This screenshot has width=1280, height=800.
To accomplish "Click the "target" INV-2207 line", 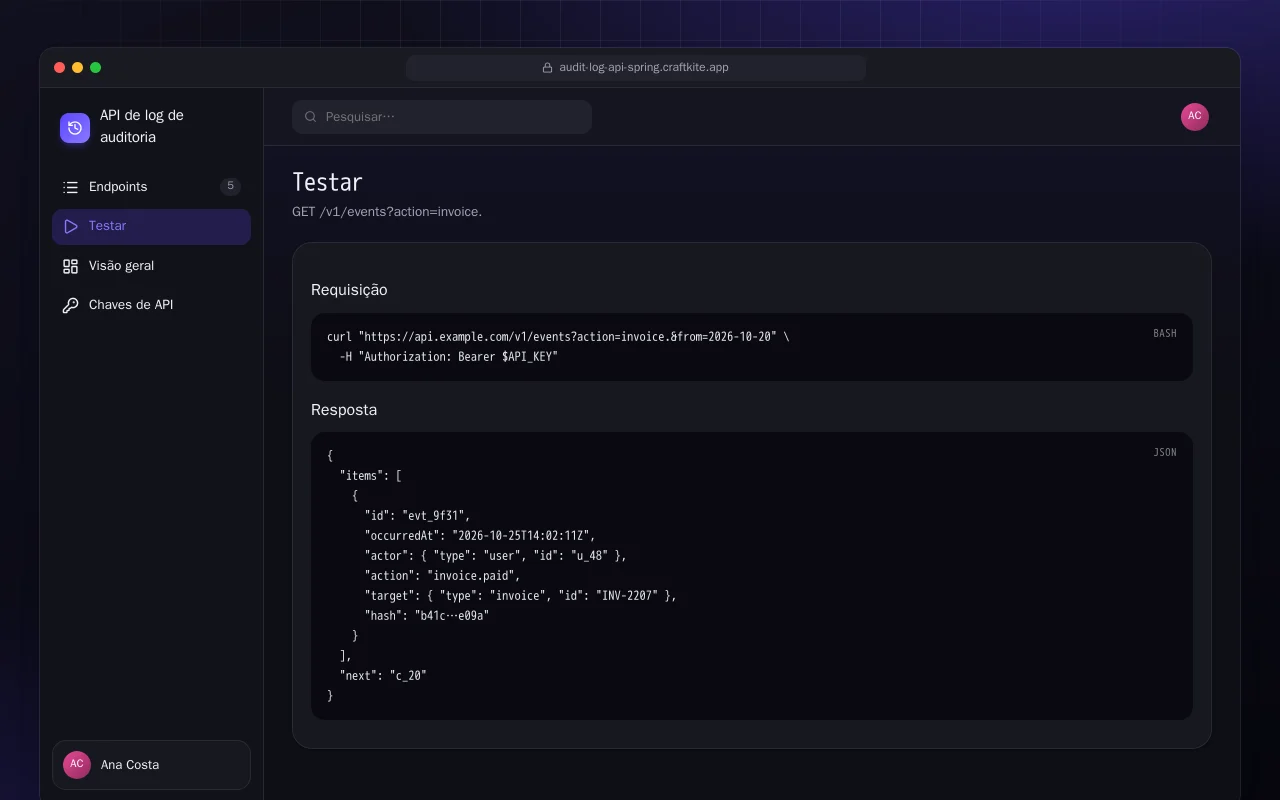I will (x=520, y=596).
